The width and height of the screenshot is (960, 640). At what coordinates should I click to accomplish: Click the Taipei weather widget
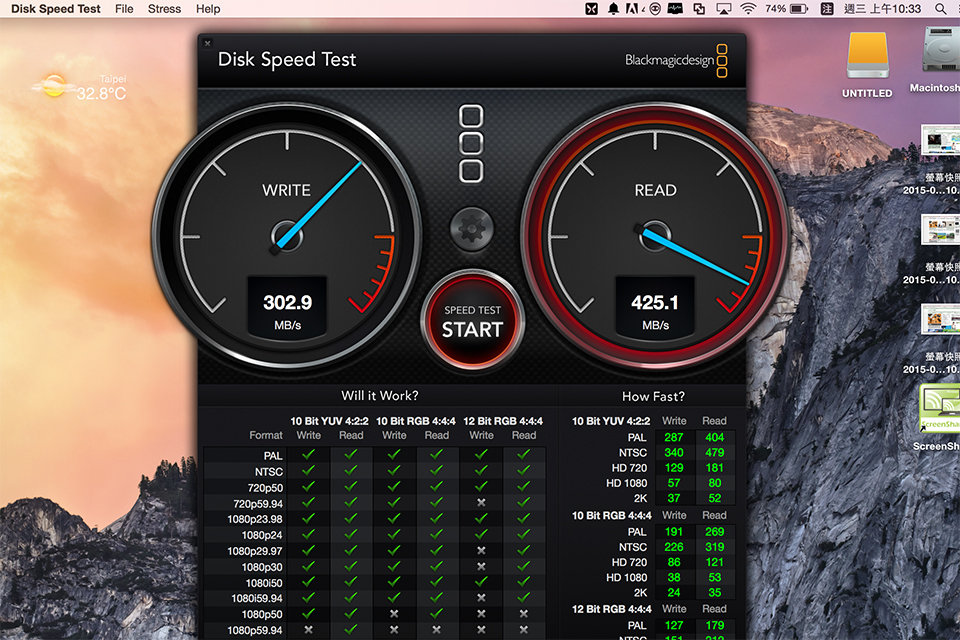point(80,88)
